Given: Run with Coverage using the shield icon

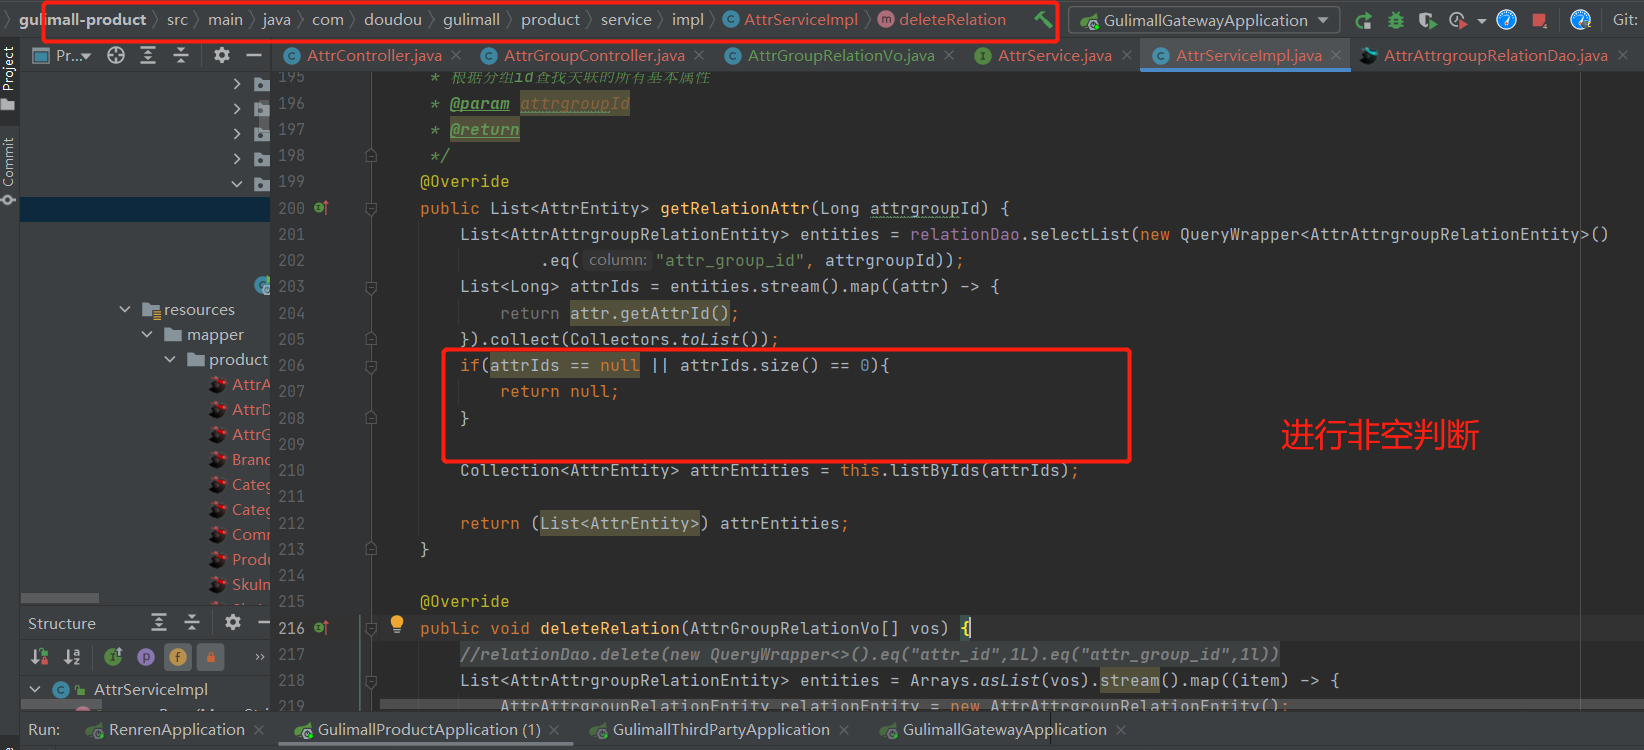Looking at the screenshot, I should tap(1427, 20).
